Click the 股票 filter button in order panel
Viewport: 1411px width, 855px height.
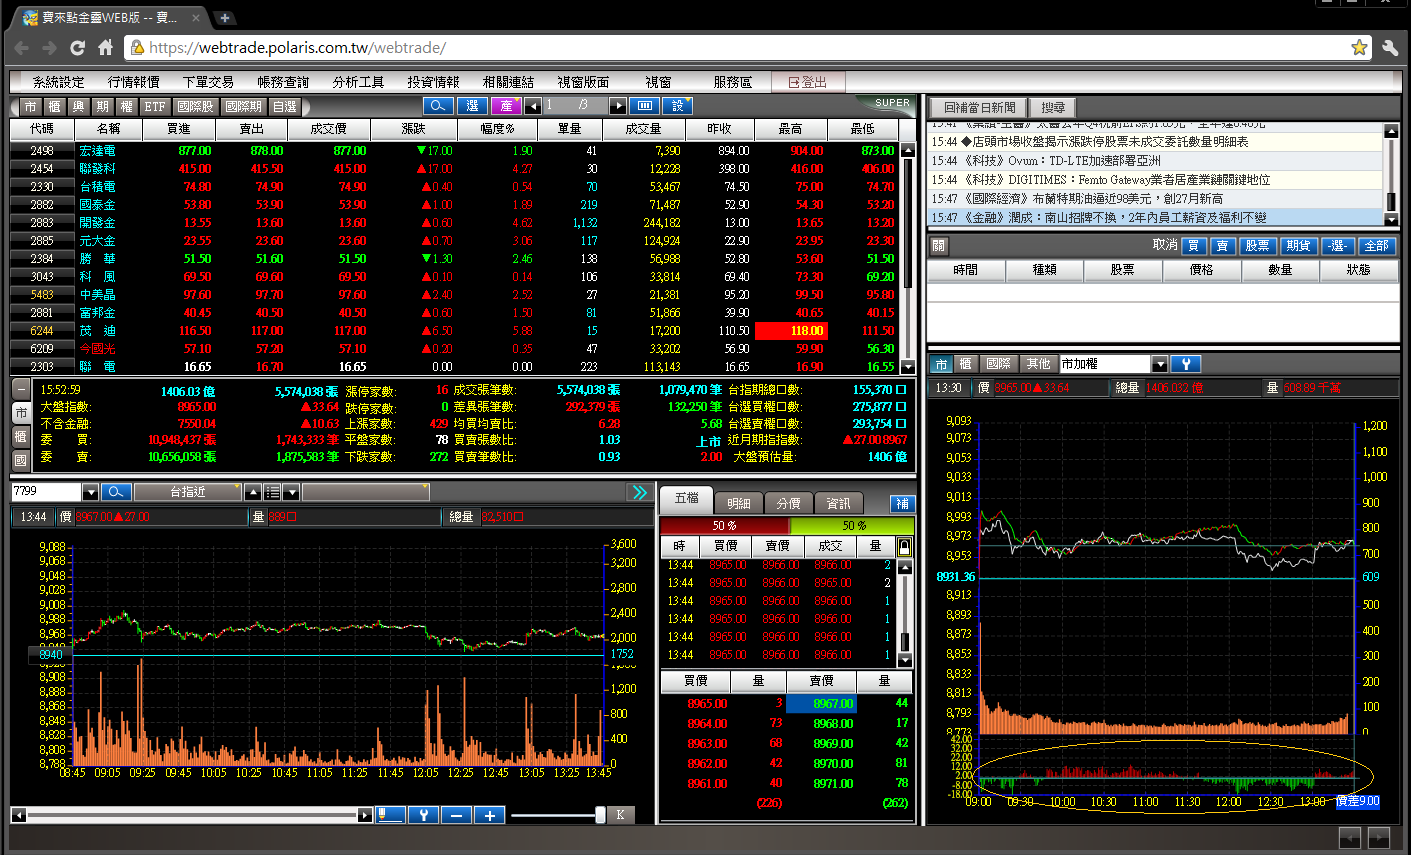tap(1257, 245)
